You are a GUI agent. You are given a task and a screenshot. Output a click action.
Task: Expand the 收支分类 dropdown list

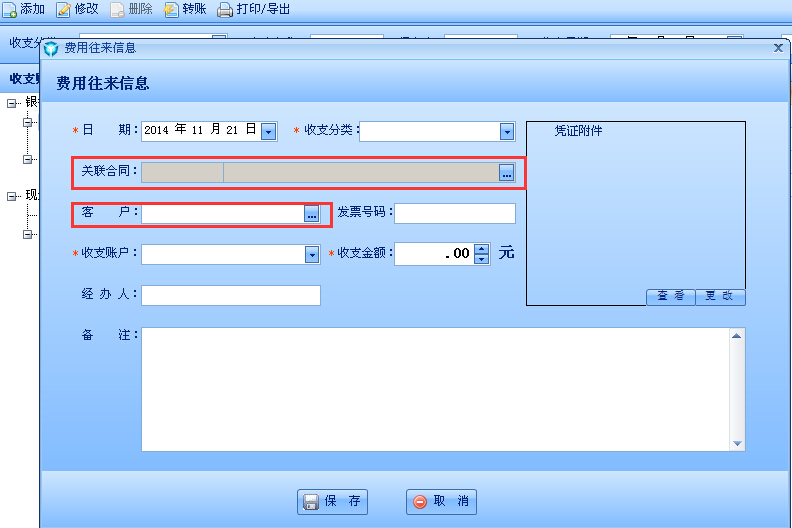pos(507,131)
